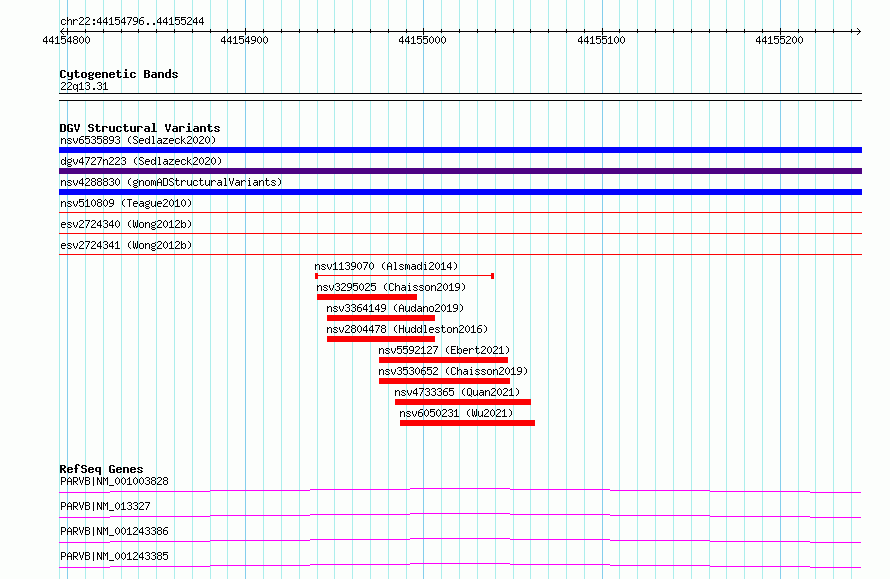Select the nsv3530652 (Chaisson2019) red bar

pos(444,381)
